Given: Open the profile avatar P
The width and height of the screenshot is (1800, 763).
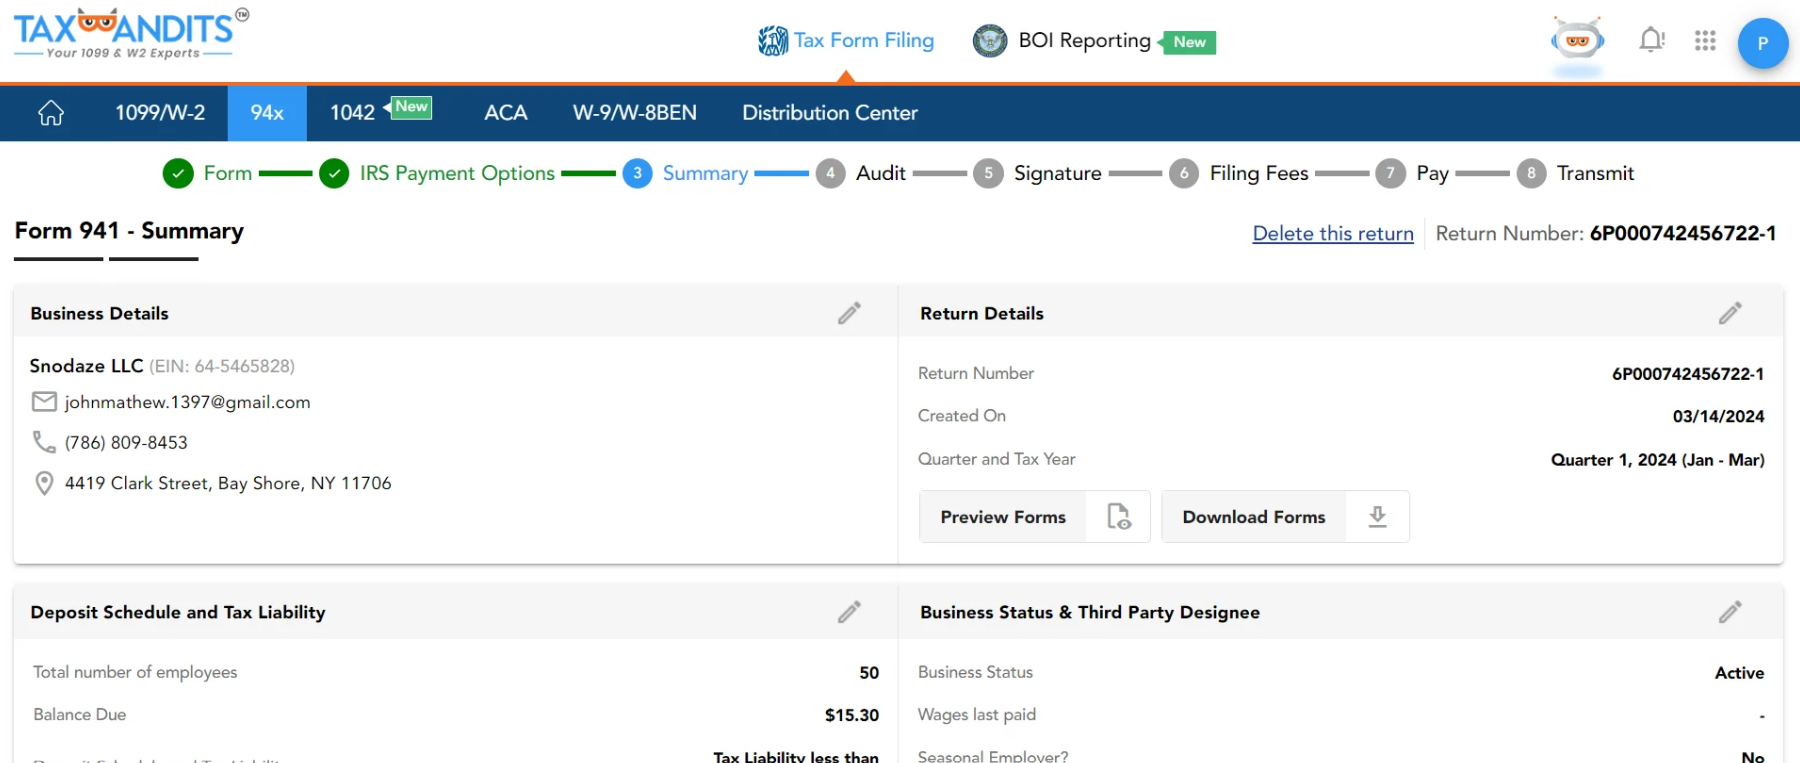Looking at the screenshot, I should click(1762, 43).
